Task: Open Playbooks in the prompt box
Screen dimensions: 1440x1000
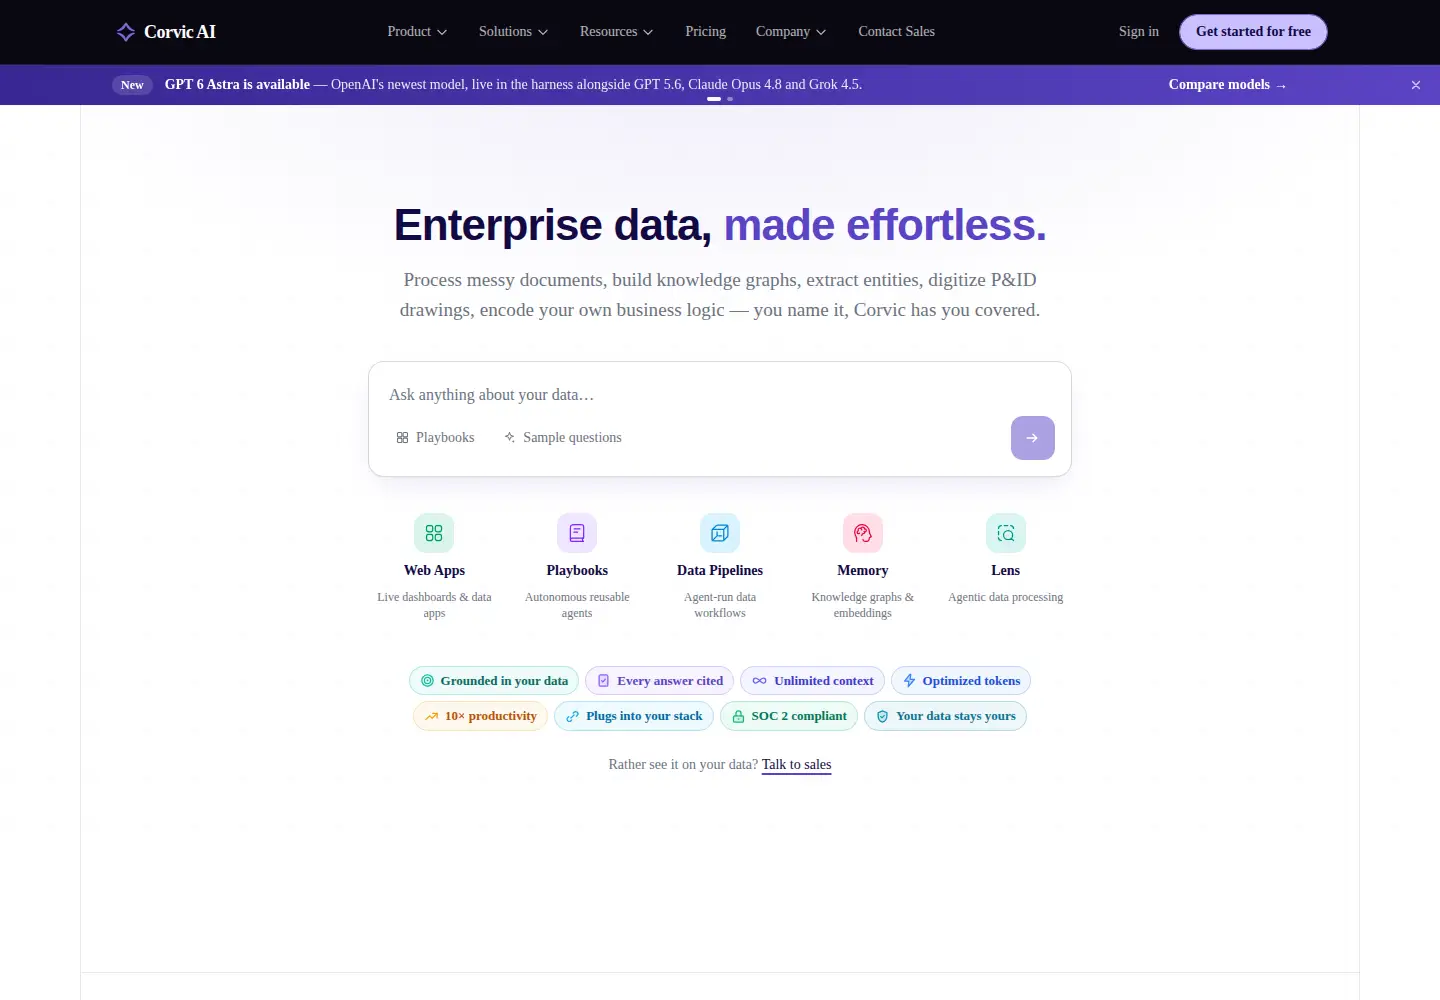Action: coord(435,438)
